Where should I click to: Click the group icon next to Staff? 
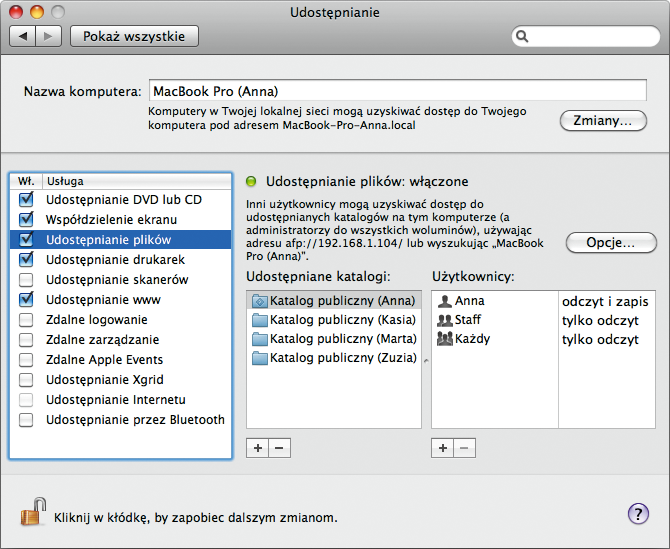coord(444,320)
